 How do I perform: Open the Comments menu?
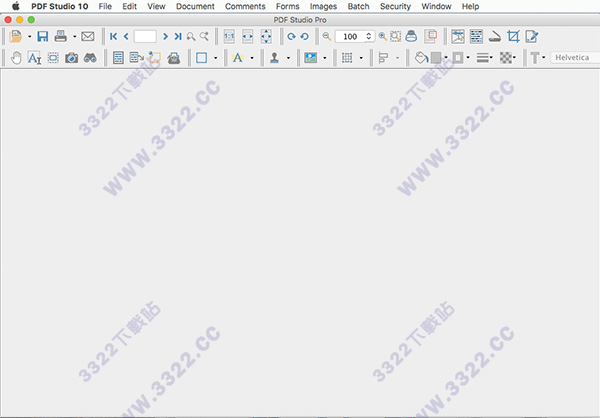[x=245, y=6]
